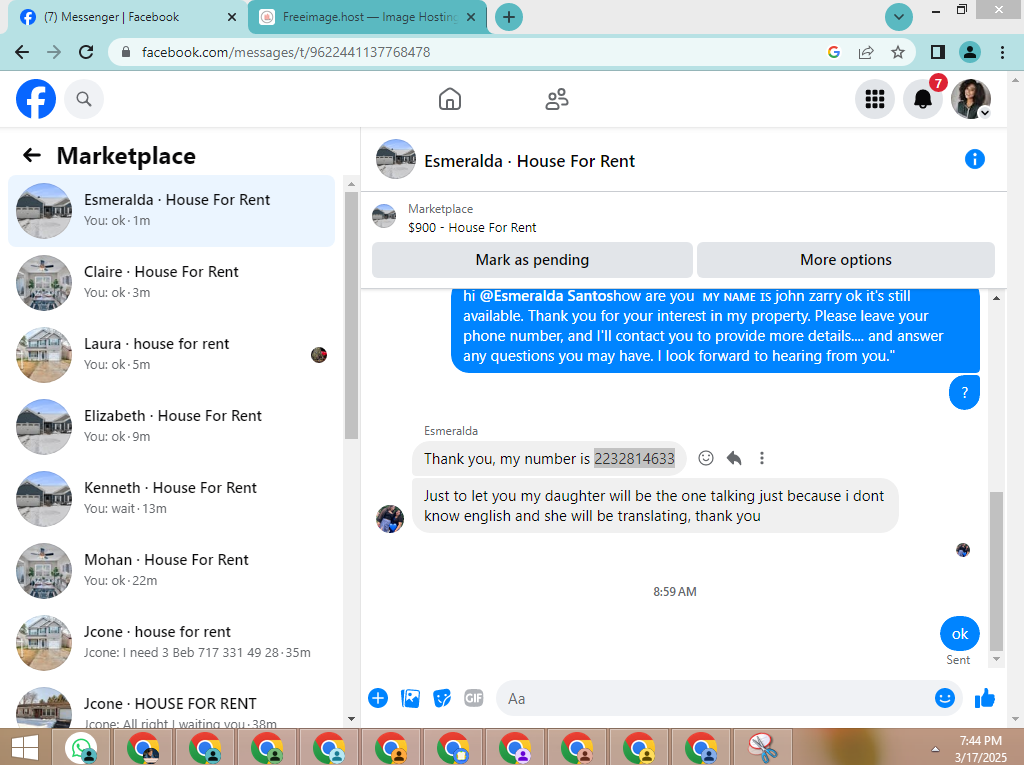
Task: Open the Facebook menu grid icon
Action: click(874, 99)
